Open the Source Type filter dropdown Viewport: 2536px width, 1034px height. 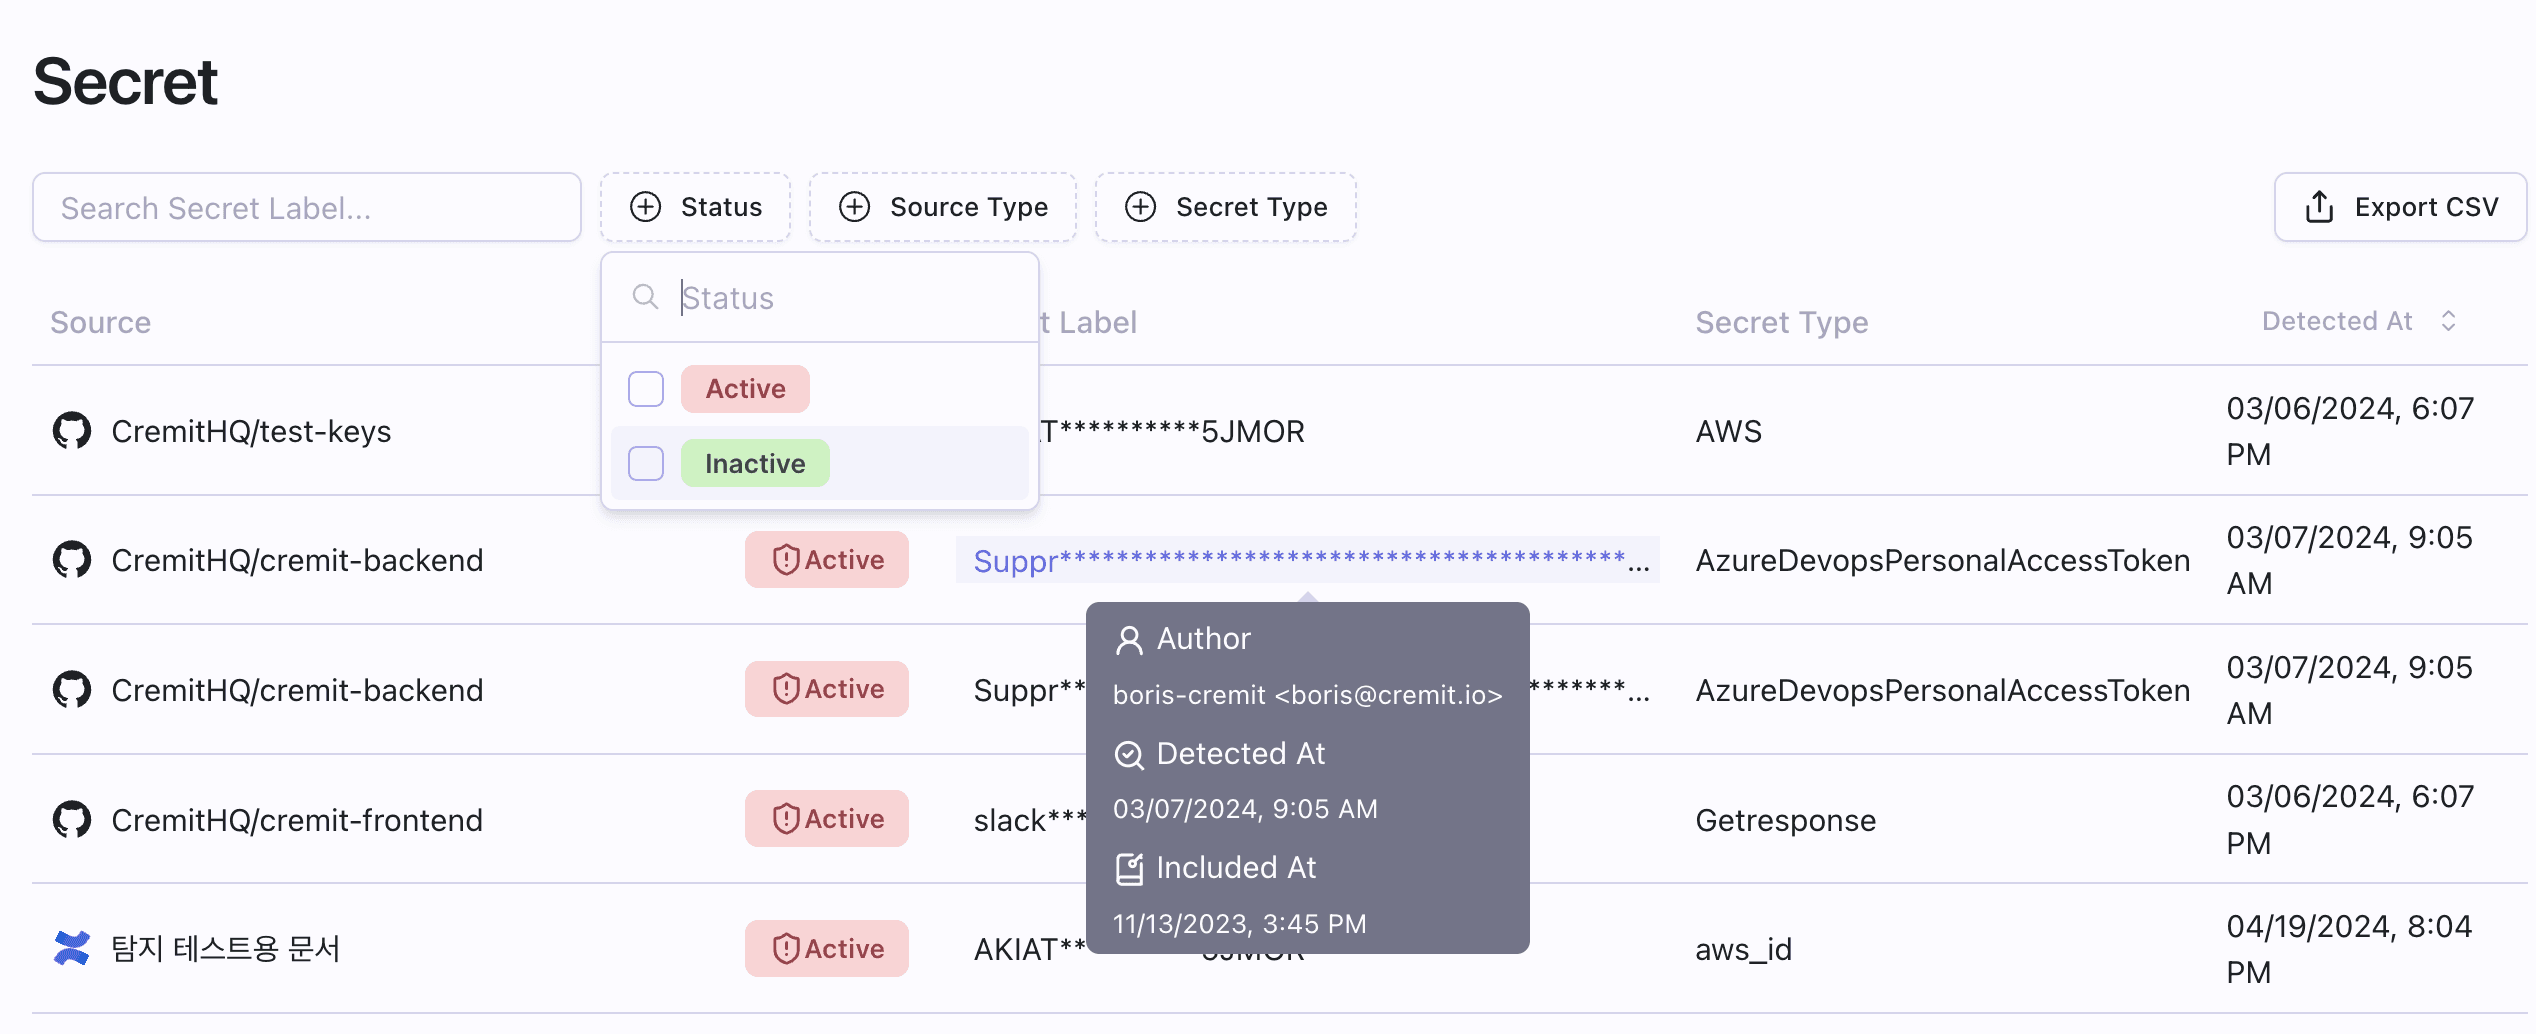coord(942,207)
